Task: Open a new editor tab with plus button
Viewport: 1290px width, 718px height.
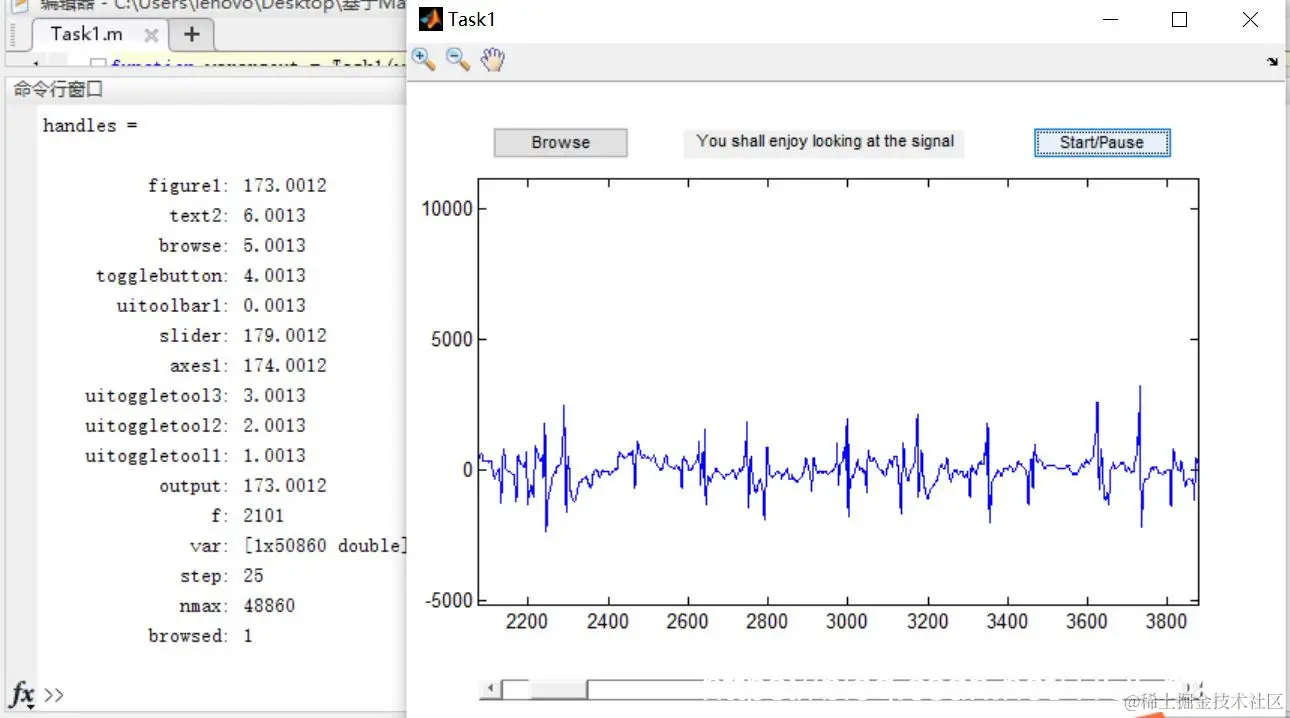Action: (x=192, y=34)
